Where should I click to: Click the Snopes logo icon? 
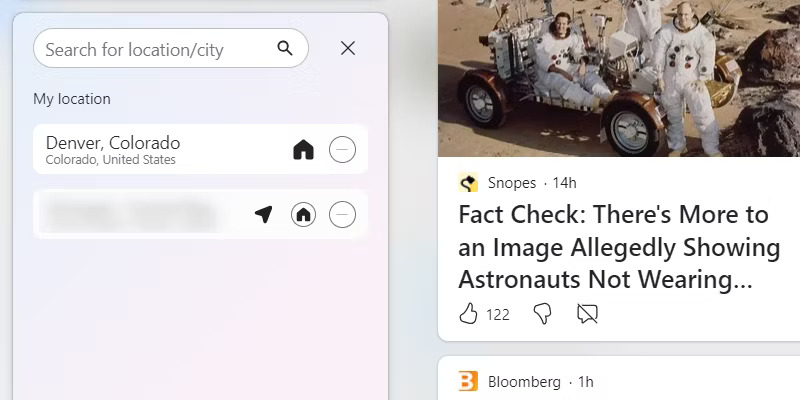pyautogui.click(x=468, y=182)
